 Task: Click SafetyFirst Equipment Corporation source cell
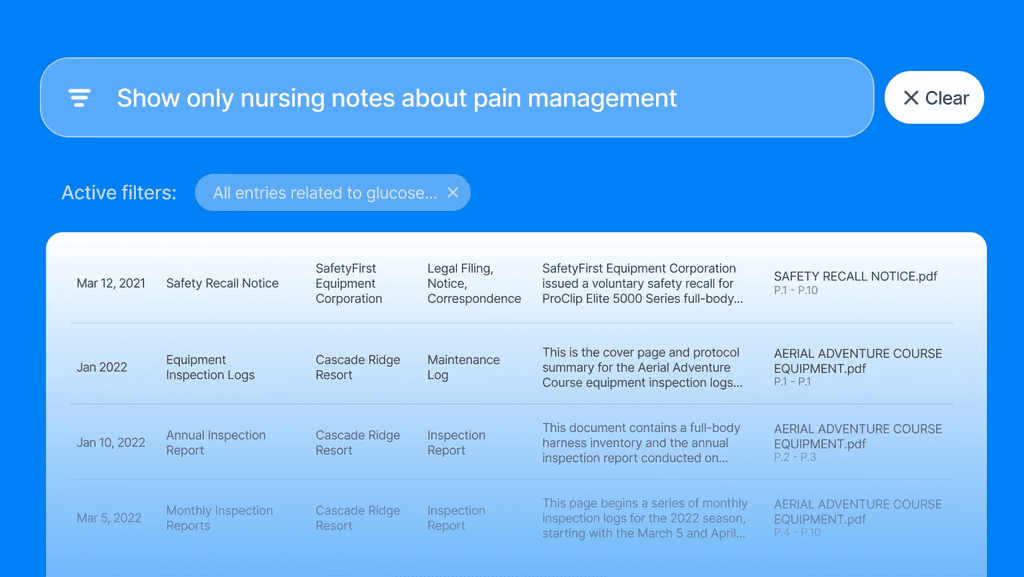[349, 283]
